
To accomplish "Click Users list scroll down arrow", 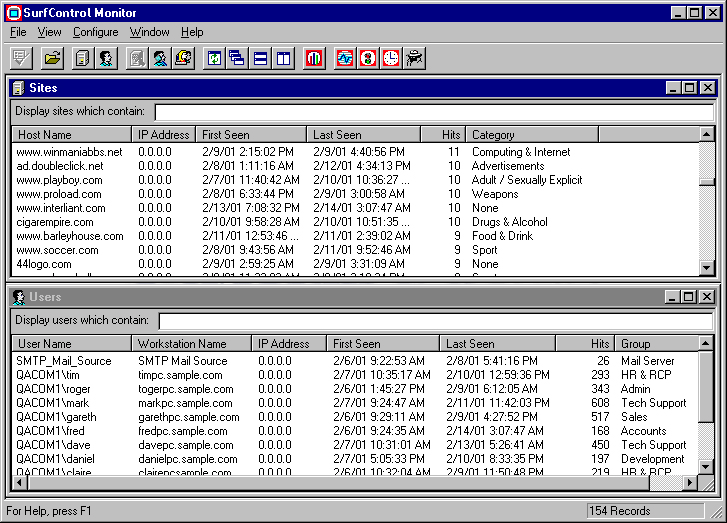I will click(x=705, y=466).
